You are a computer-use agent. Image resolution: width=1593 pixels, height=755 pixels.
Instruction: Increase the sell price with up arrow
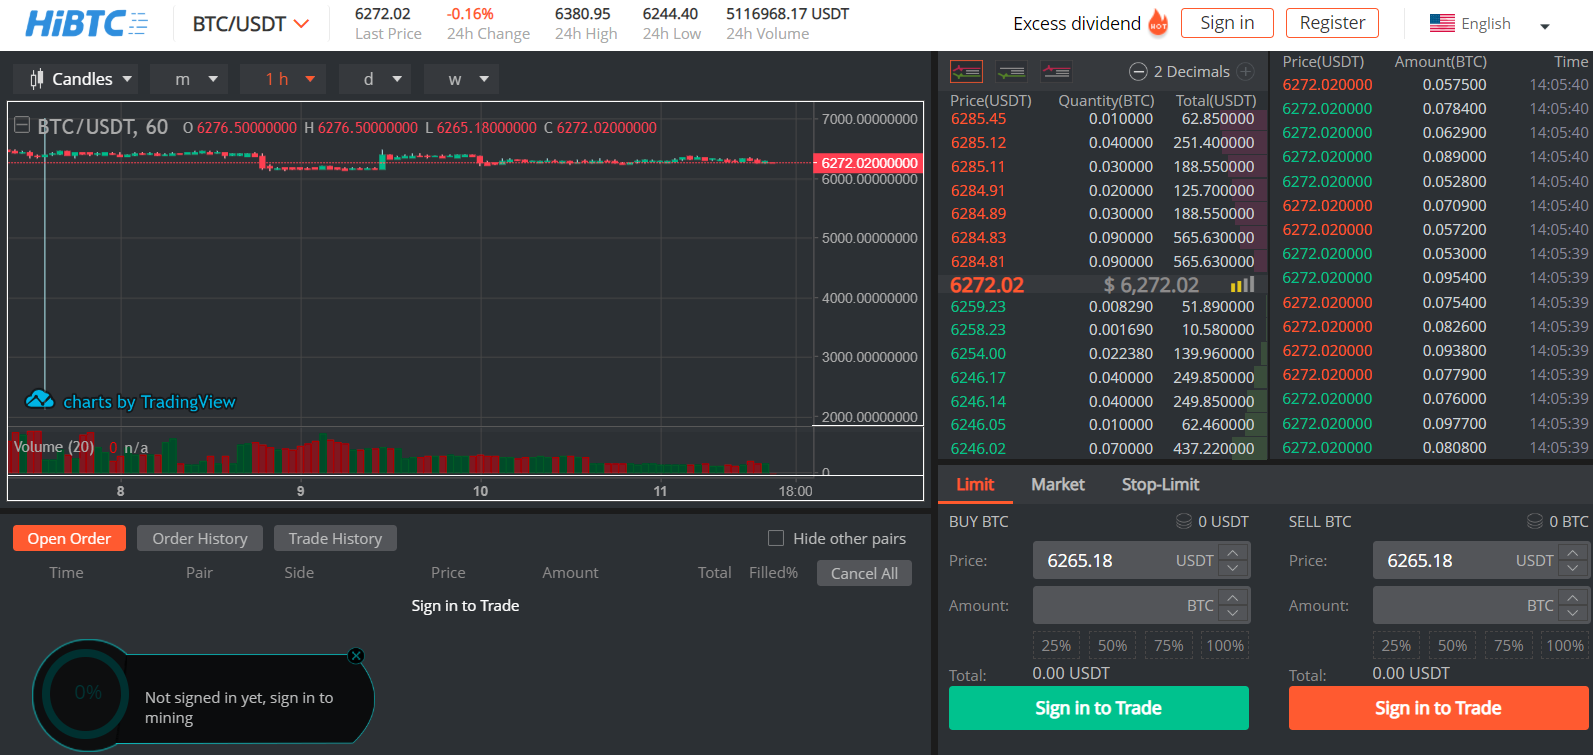point(1574,553)
